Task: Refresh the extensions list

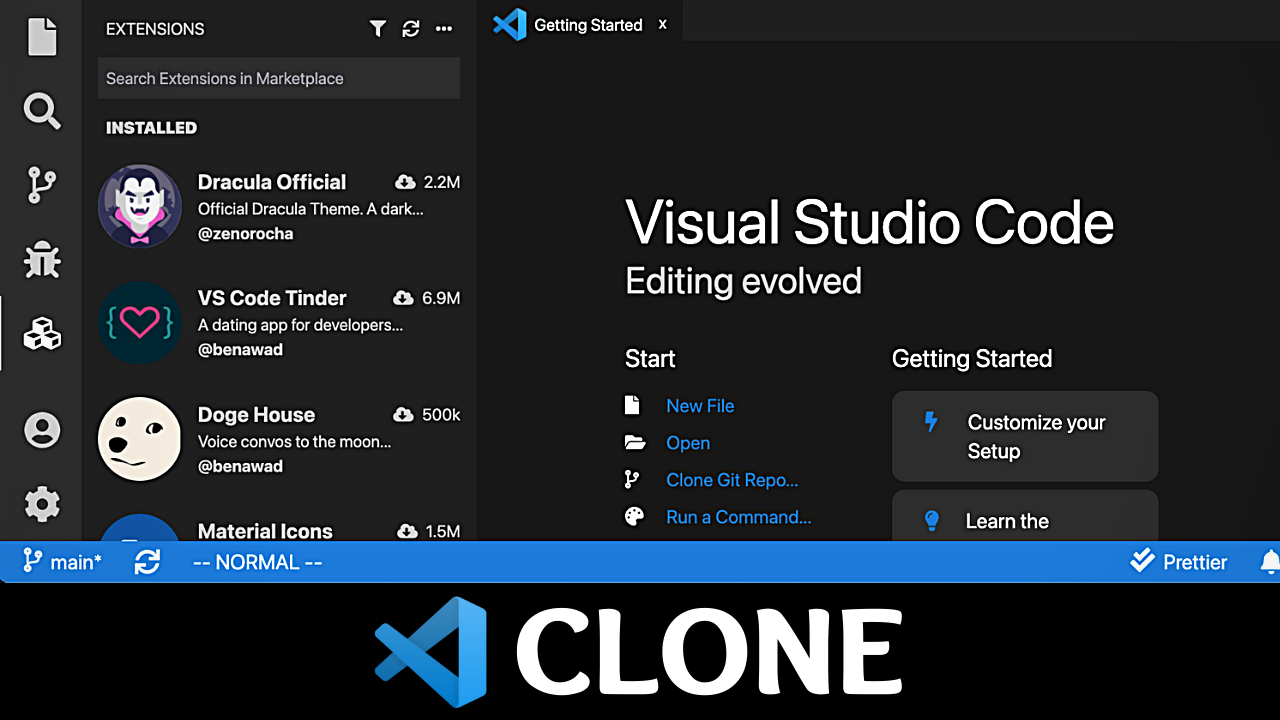Action: coord(411,29)
